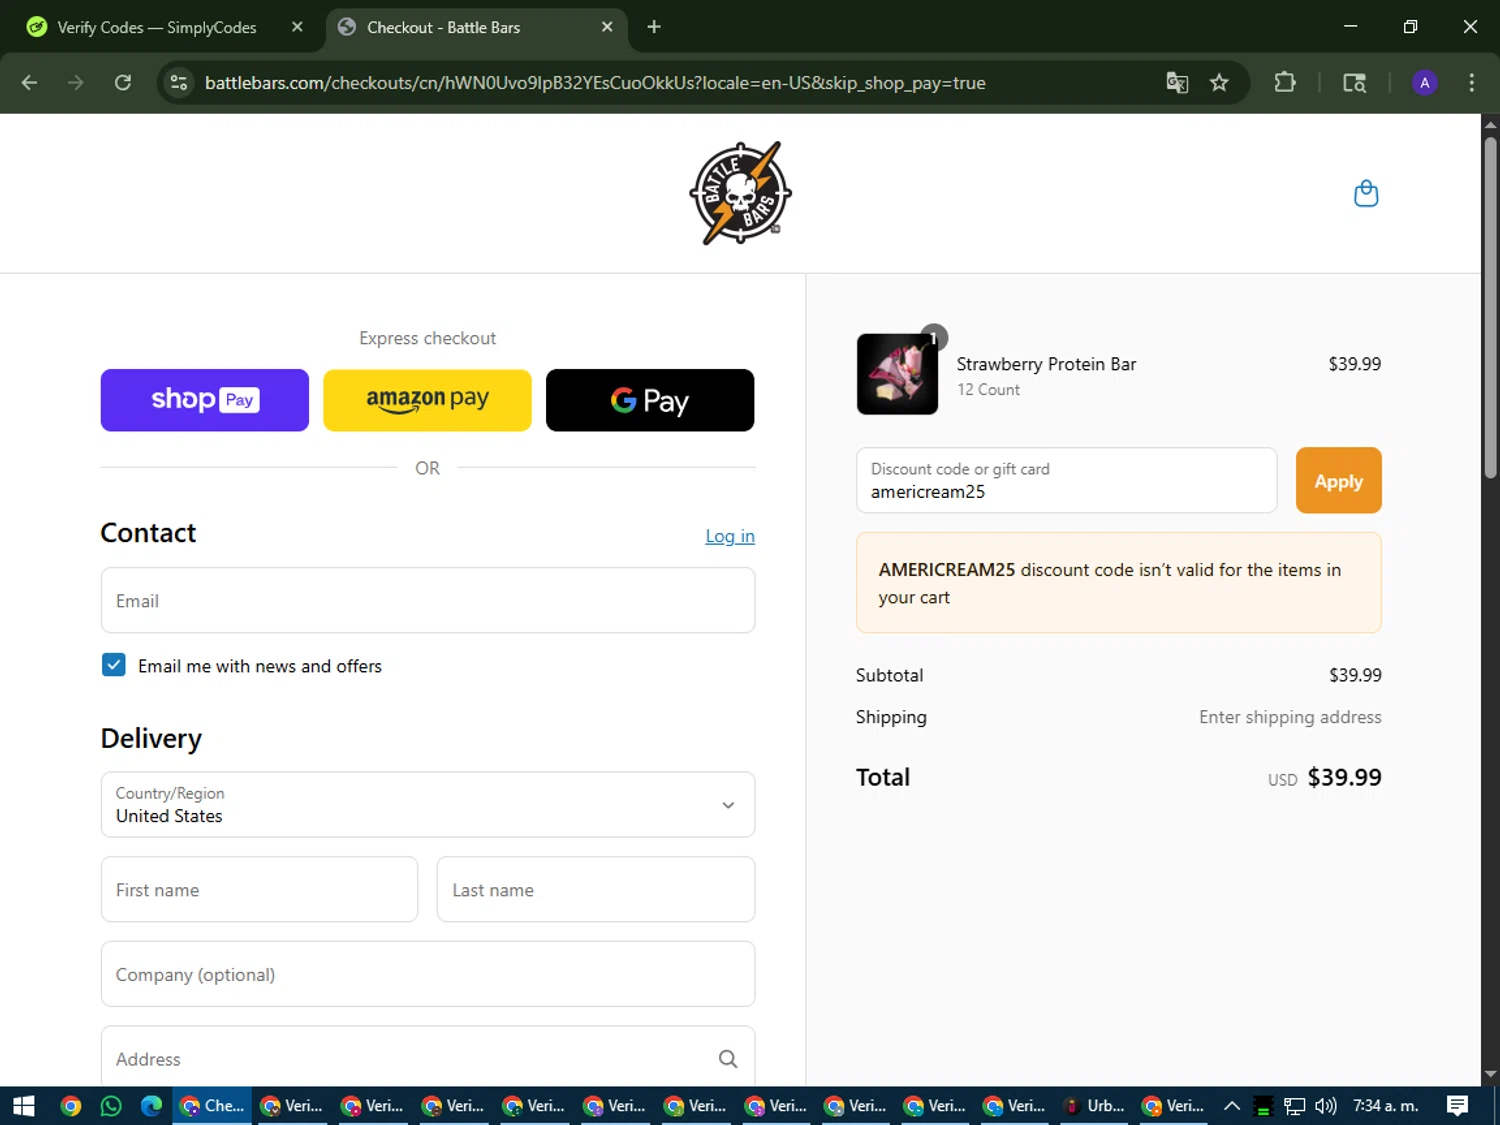Open the cart bag icon
Viewport: 1500px width, 1125px height.
pyautogui.click(x=1366, y=193)
